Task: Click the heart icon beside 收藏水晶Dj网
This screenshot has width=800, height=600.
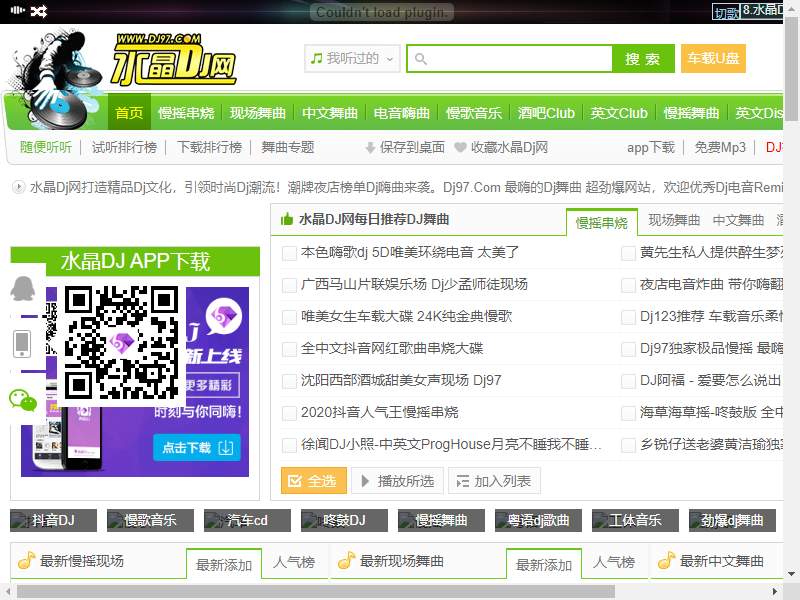Action: tap(460, 147)
